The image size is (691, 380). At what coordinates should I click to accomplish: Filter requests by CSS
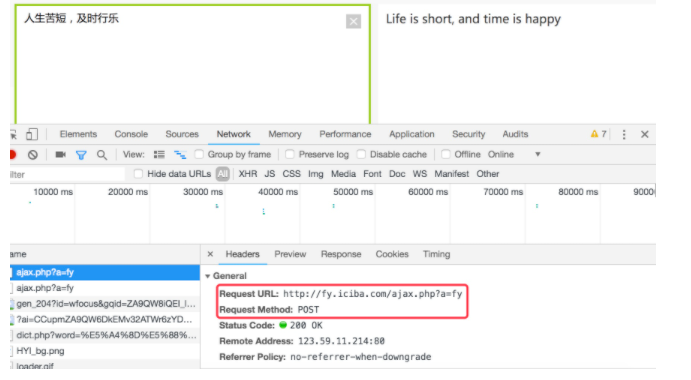(291, 174)
